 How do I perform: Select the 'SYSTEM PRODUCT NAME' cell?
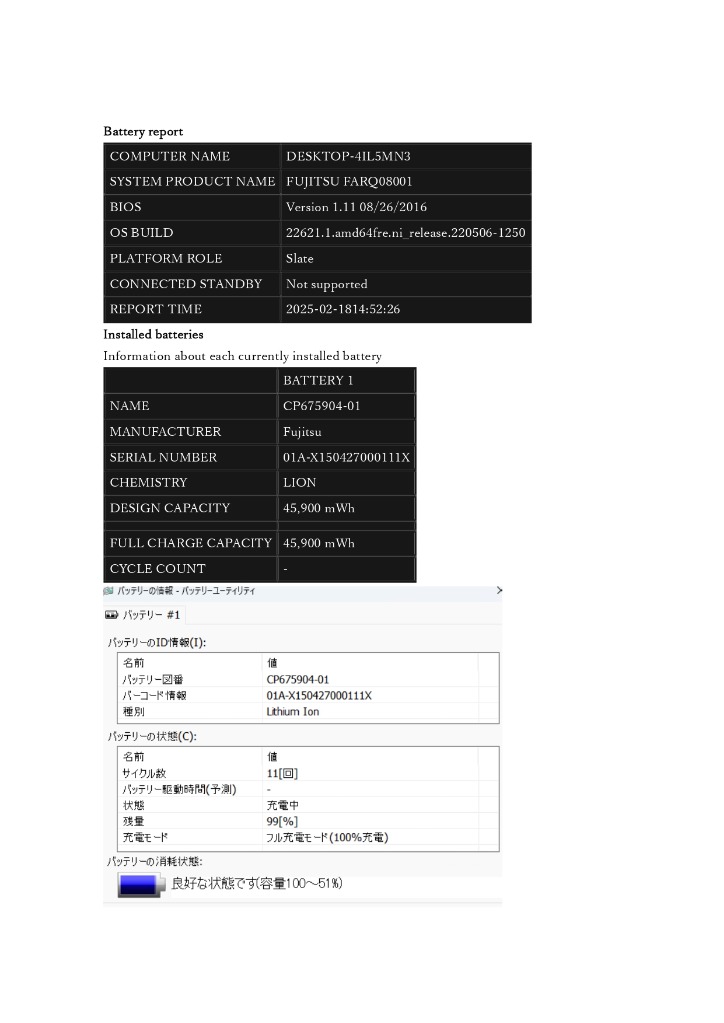pyautogui.click(x=192, y=181)
